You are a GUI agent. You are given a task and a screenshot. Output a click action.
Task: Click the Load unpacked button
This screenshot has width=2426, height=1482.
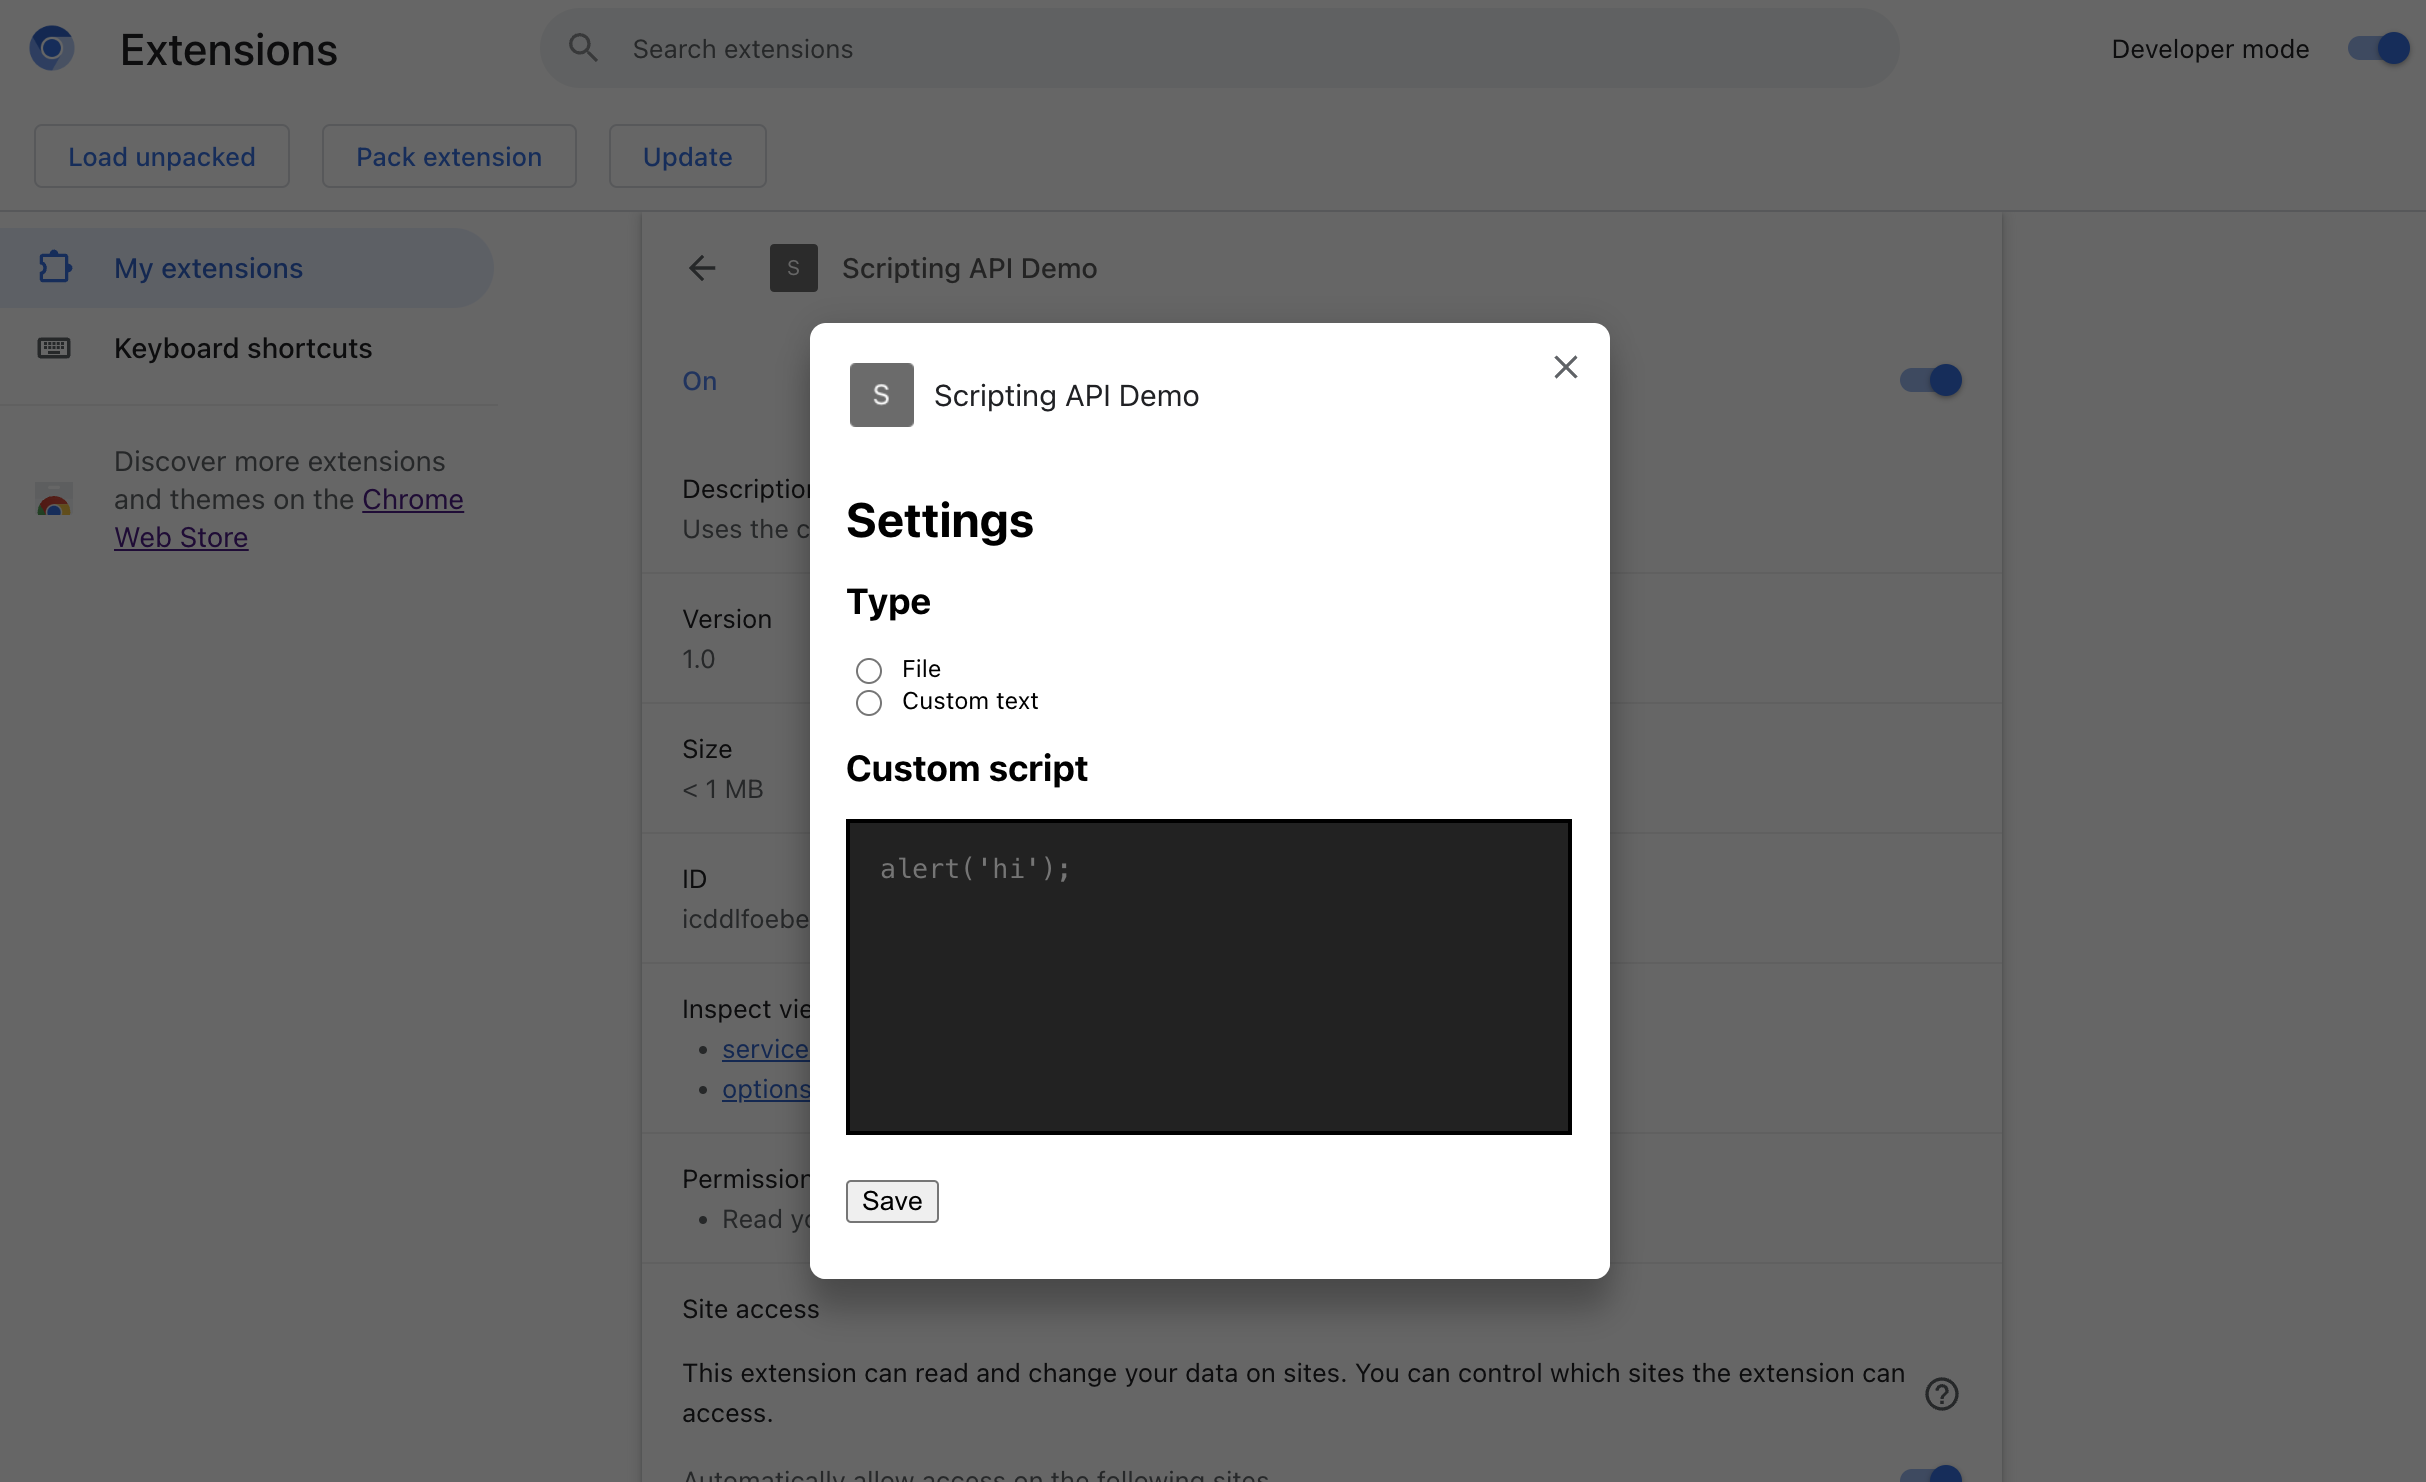tap(161, 154)
